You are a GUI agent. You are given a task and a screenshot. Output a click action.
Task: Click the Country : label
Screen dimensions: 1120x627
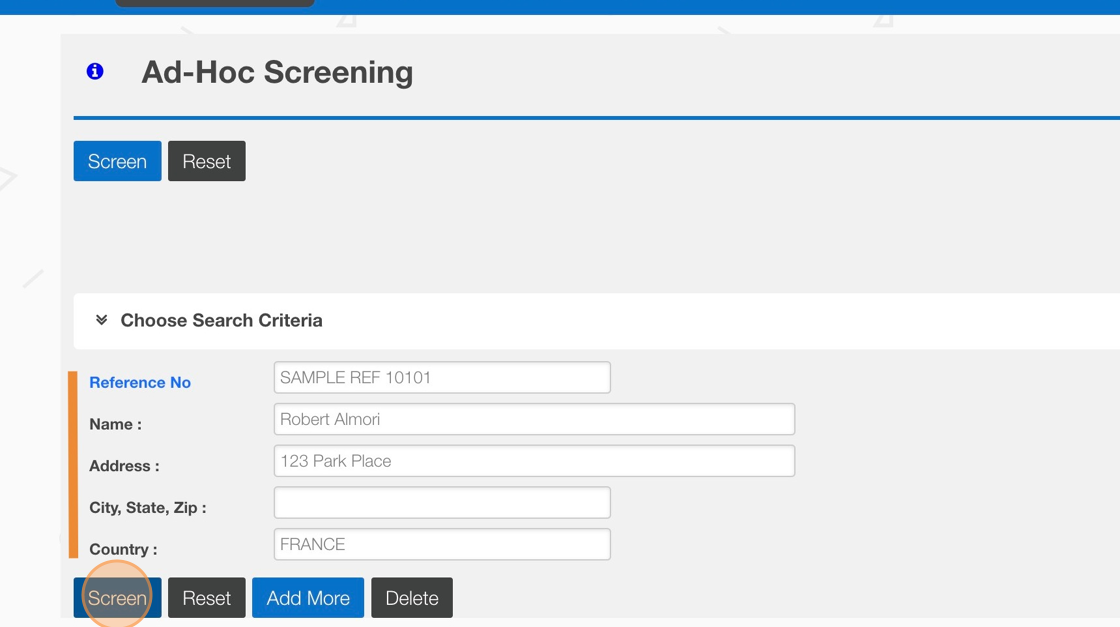(x=123, y=549)
